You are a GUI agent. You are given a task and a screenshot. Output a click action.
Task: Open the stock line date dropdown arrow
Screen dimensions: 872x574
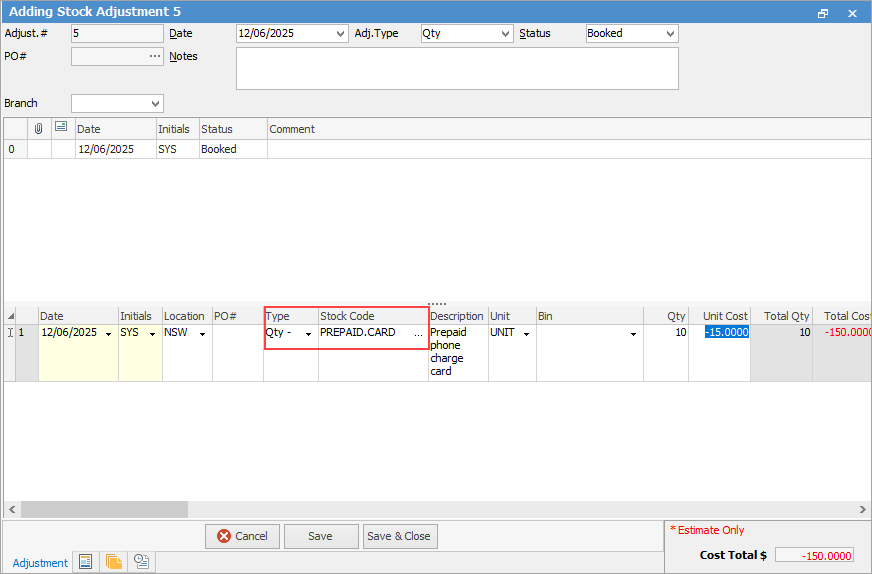point(108,334)
